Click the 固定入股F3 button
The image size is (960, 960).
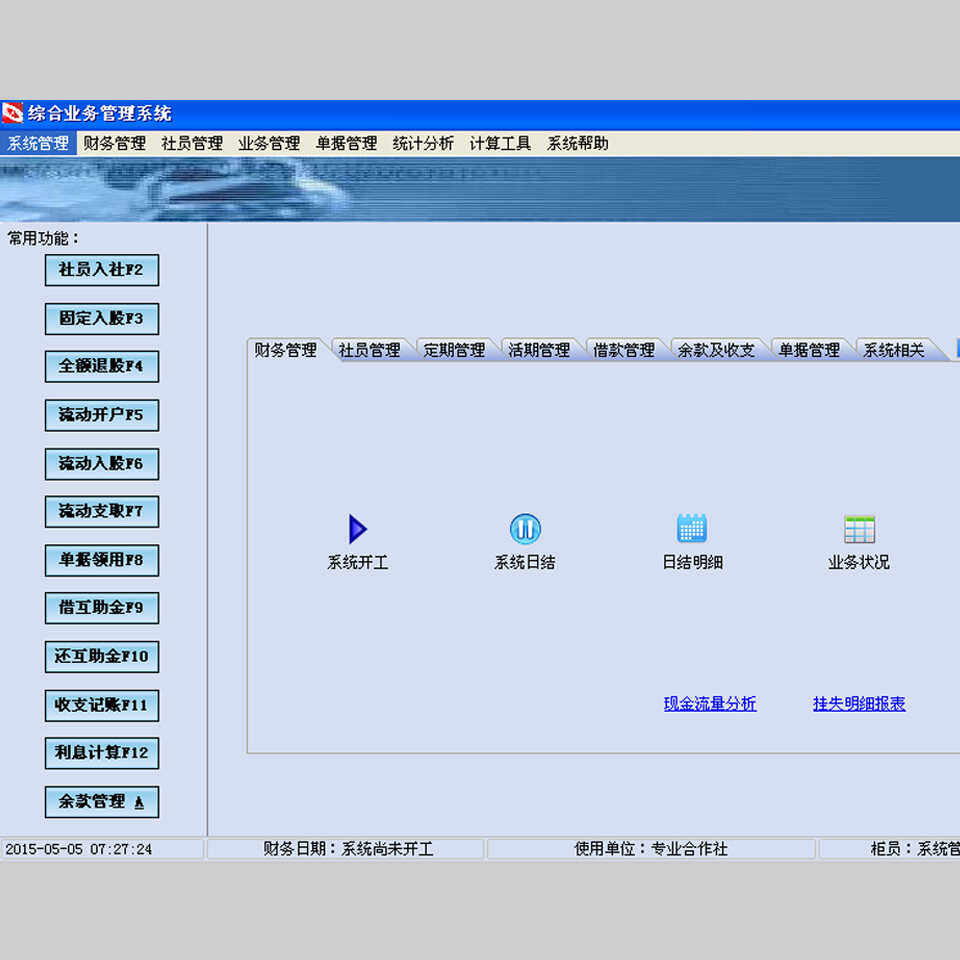[x=102, y=319]
